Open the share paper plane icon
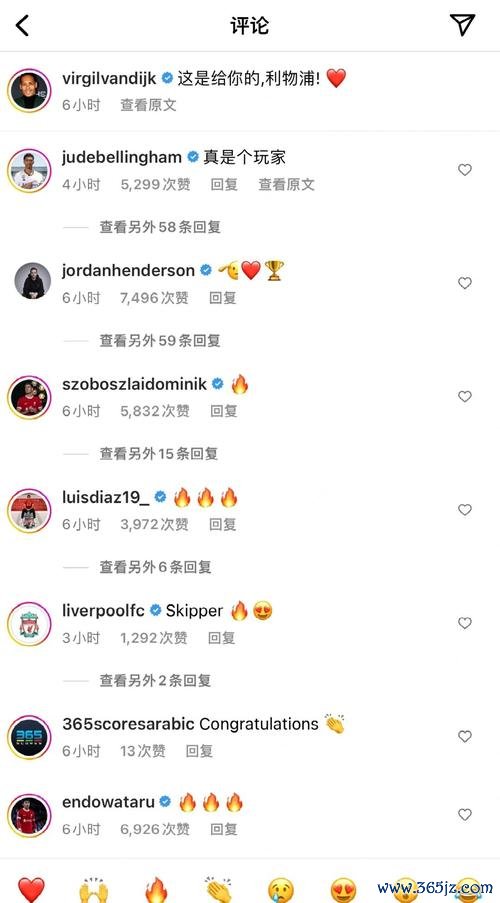This screenshot has height=903, width=500. [462, 24]
